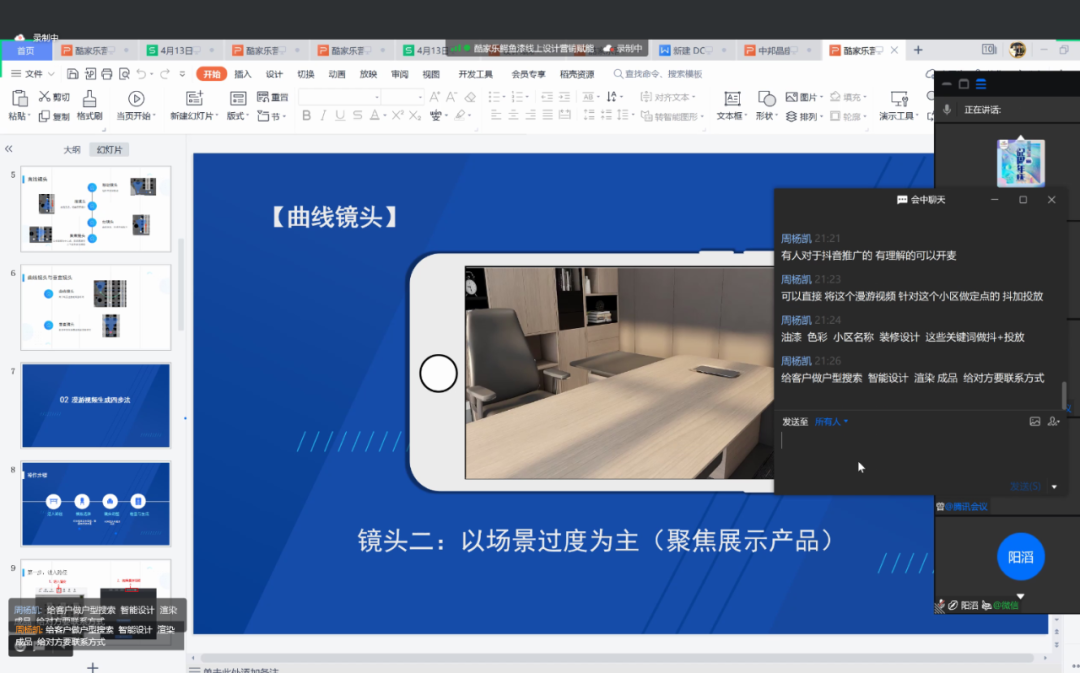Click the 稻壳资源 ribbon tab

coord(577,74)
